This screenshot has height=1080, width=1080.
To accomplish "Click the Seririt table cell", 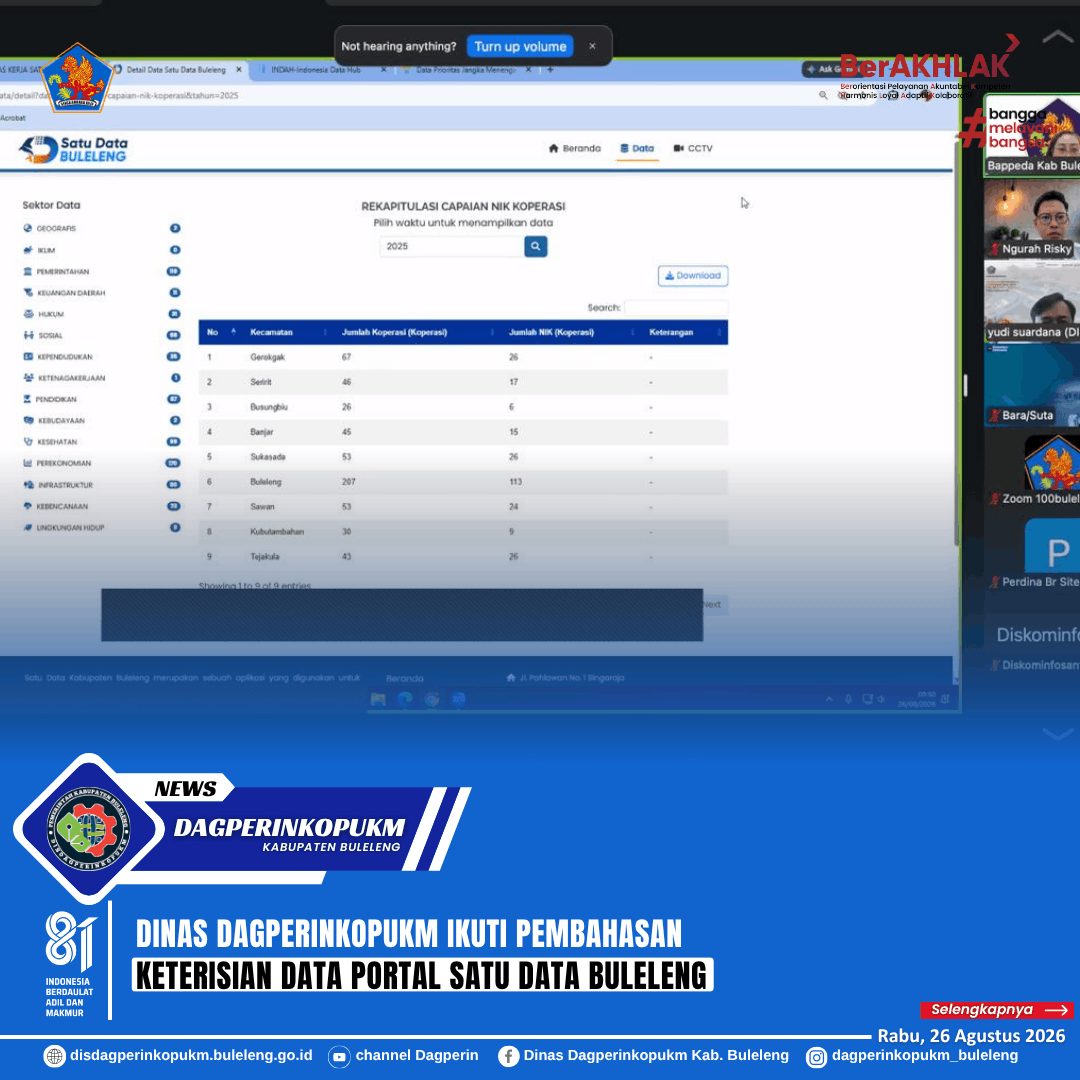I will (x=260, y=382).
